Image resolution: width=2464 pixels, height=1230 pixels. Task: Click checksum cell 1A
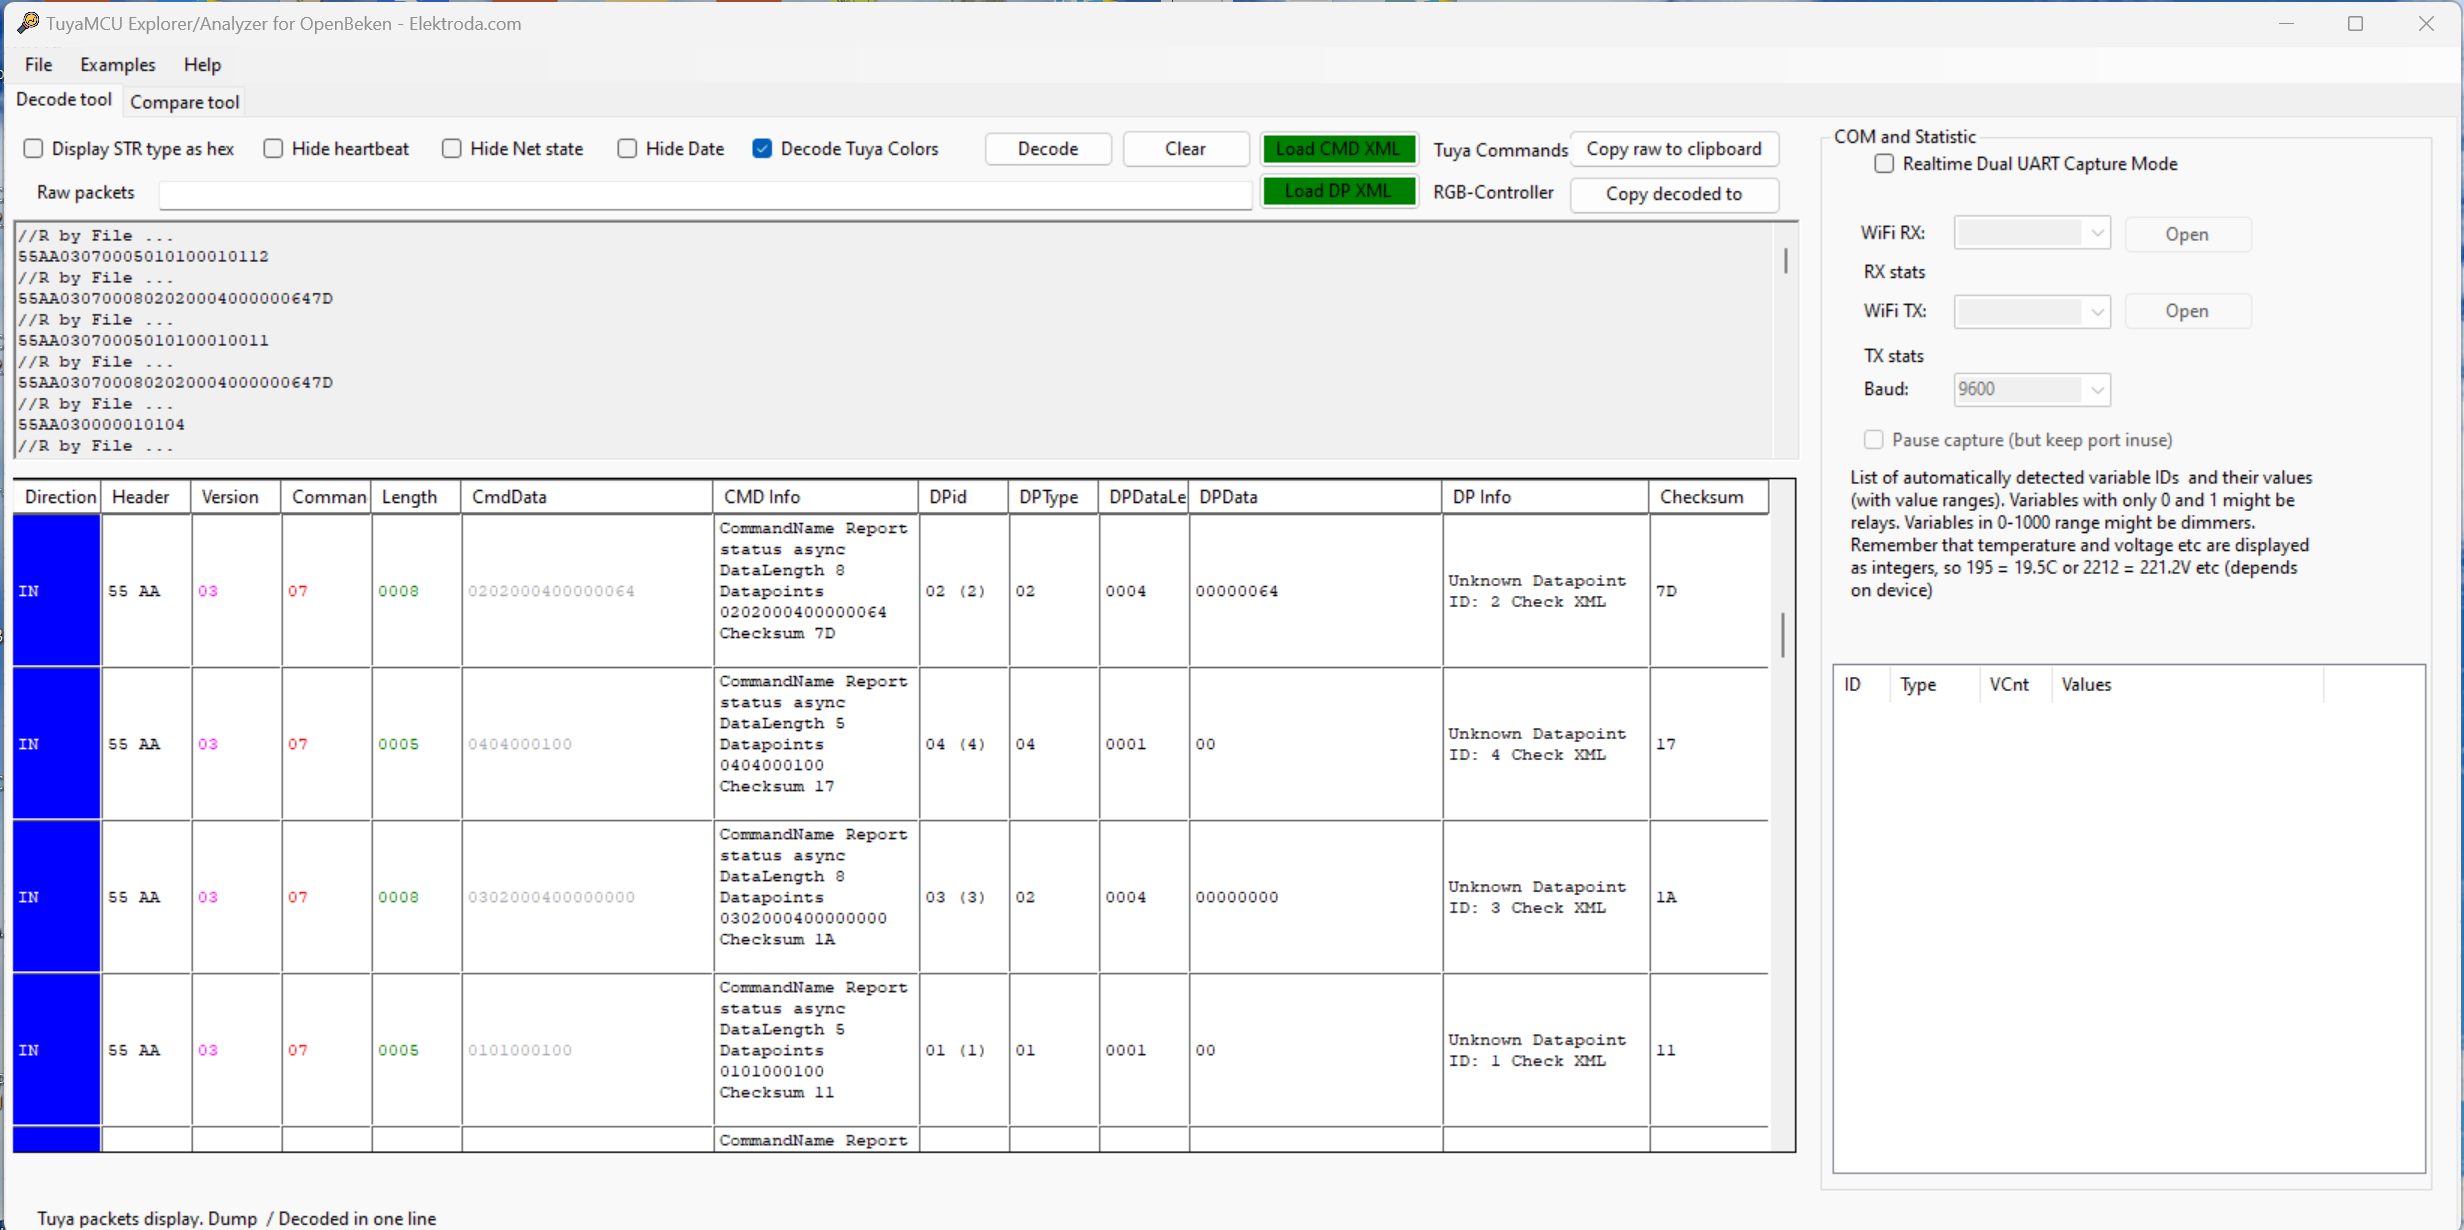[x=1709, y=897]
